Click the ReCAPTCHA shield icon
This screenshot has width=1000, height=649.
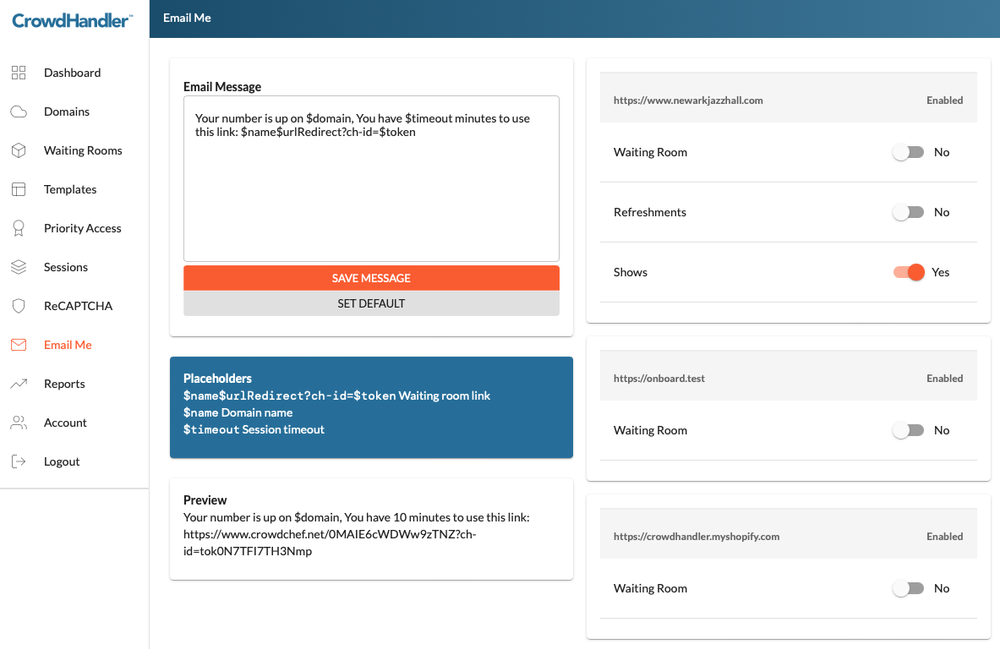pyautogui.click(x=18, y=306)
